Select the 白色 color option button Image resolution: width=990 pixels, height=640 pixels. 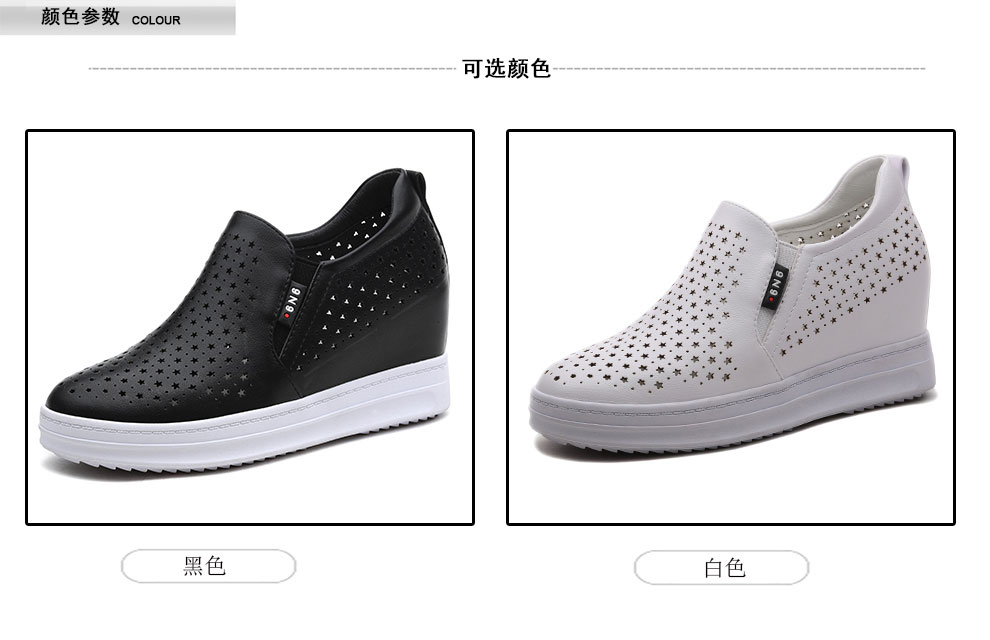(722, 567)
